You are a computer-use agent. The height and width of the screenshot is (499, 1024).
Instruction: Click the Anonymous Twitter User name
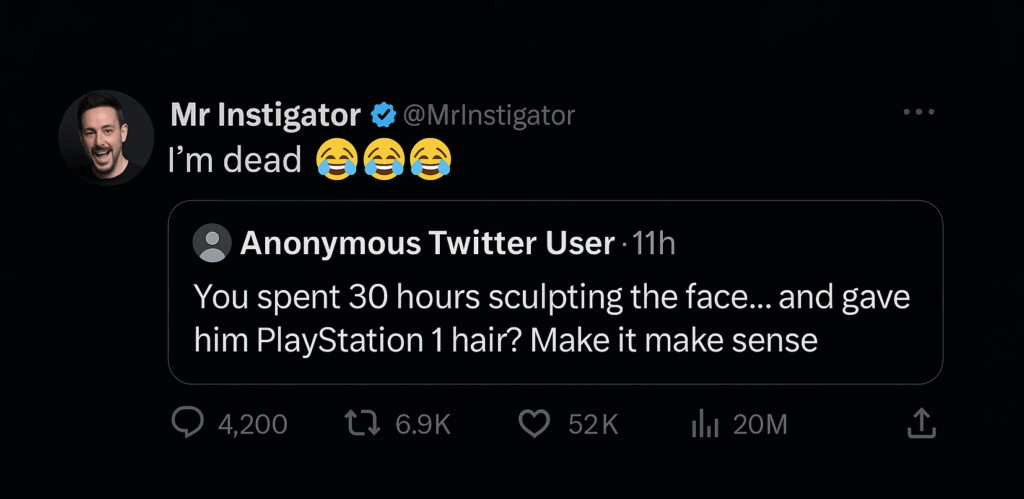tap(426, 243)
